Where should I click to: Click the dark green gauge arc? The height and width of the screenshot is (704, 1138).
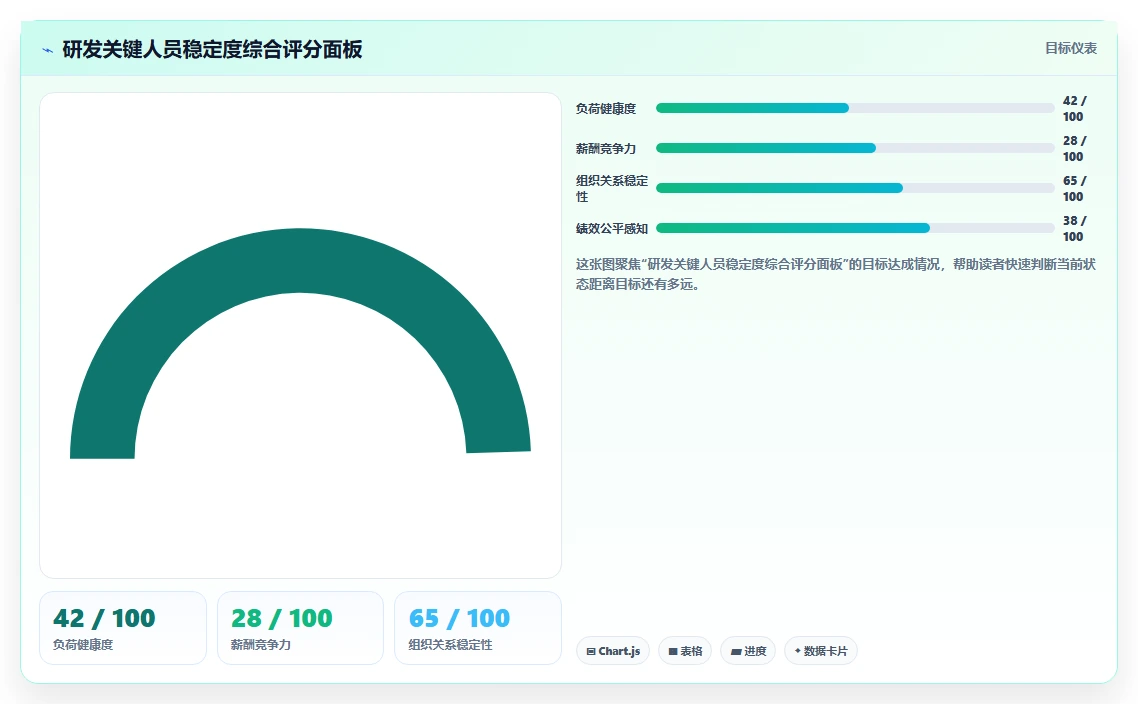(300, 260)
